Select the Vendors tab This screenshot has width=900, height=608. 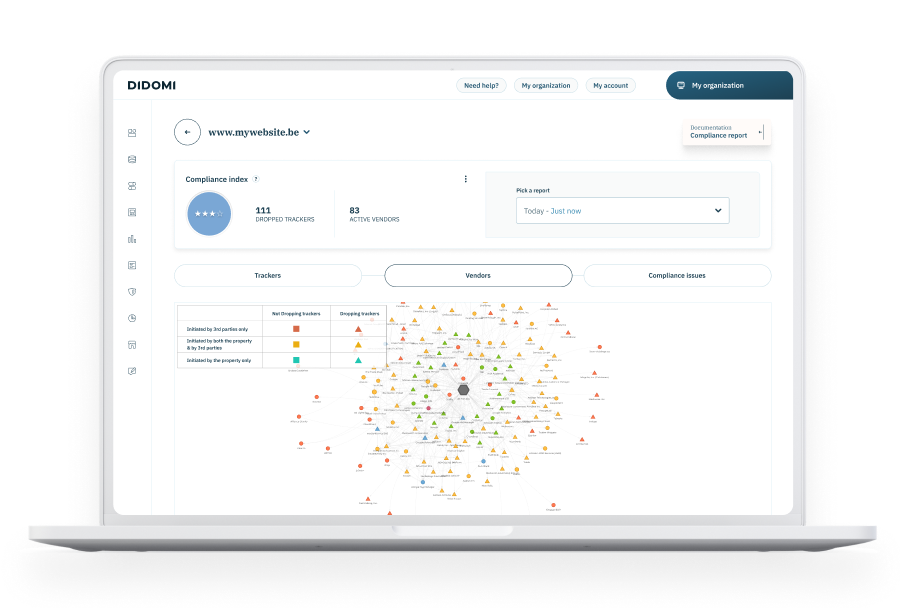(478, 275)
